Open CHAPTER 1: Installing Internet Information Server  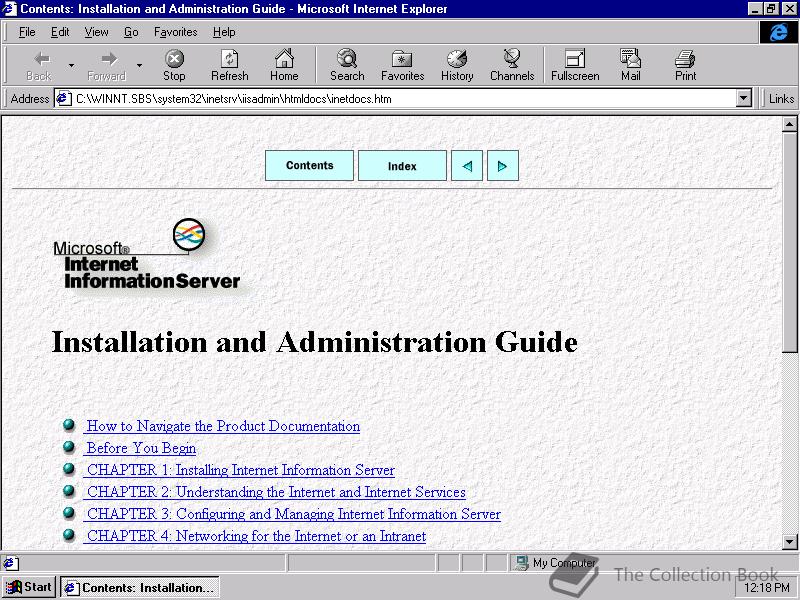241,470
